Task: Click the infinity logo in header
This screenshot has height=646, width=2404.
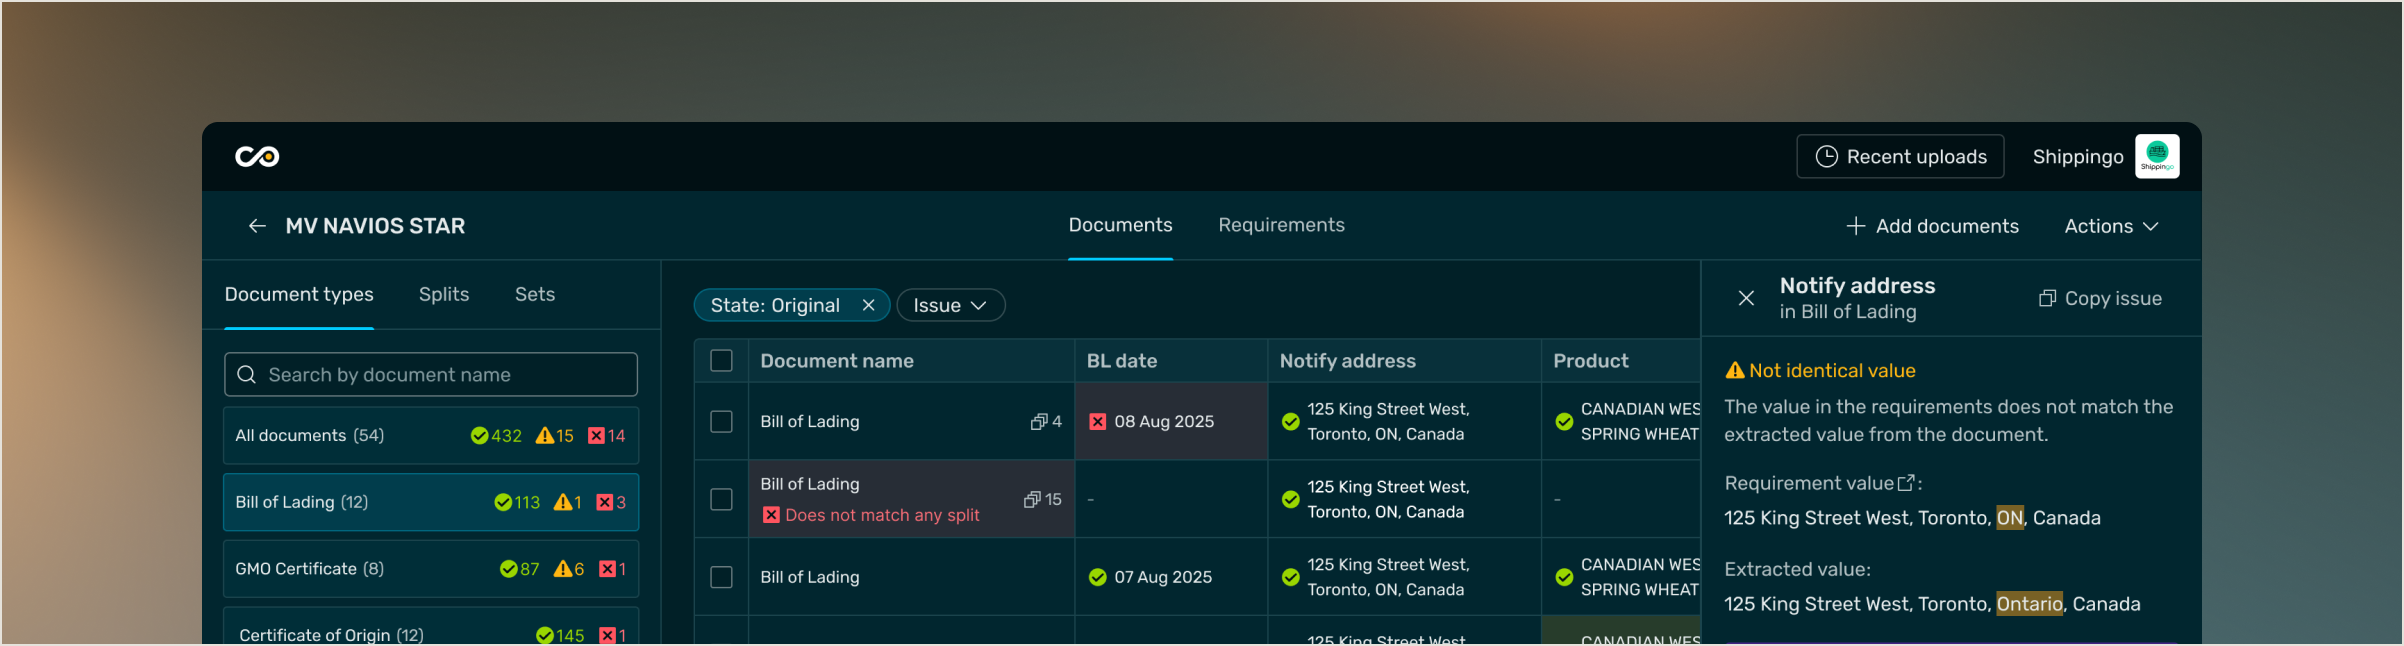Action: [x=257, y=157]
